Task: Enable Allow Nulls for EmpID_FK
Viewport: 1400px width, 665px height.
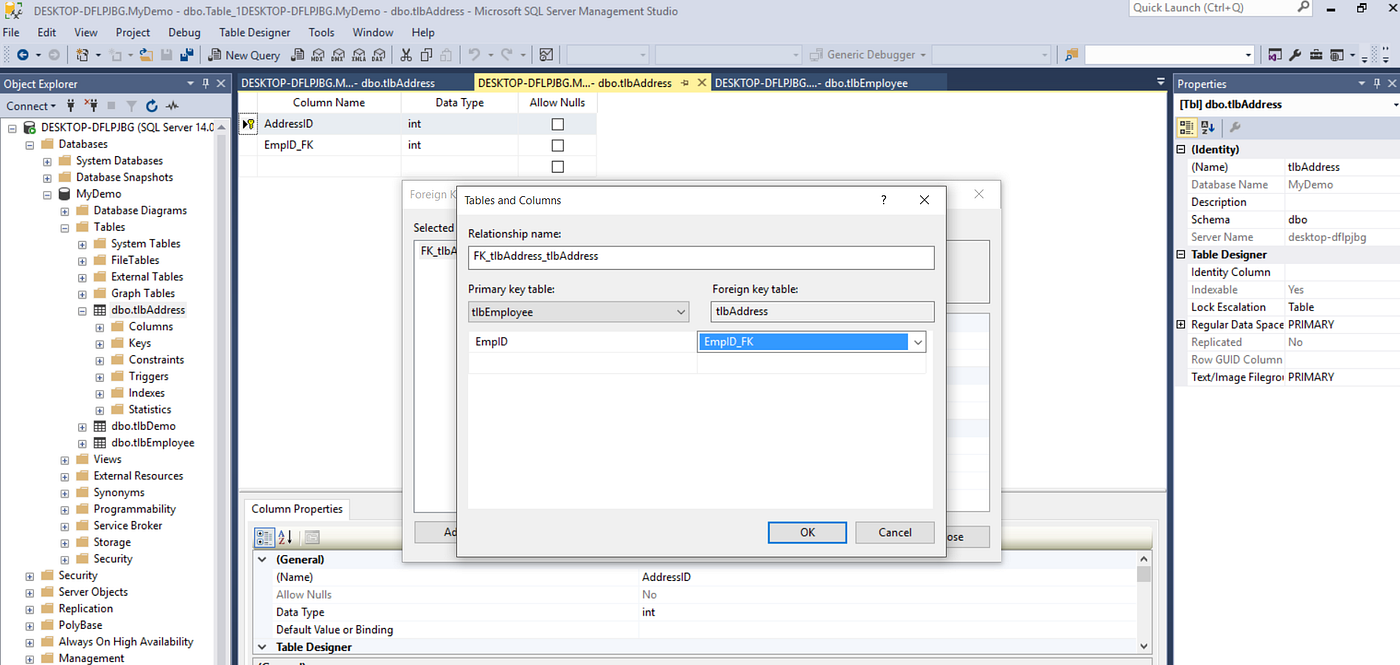Action: click(557, 144)
